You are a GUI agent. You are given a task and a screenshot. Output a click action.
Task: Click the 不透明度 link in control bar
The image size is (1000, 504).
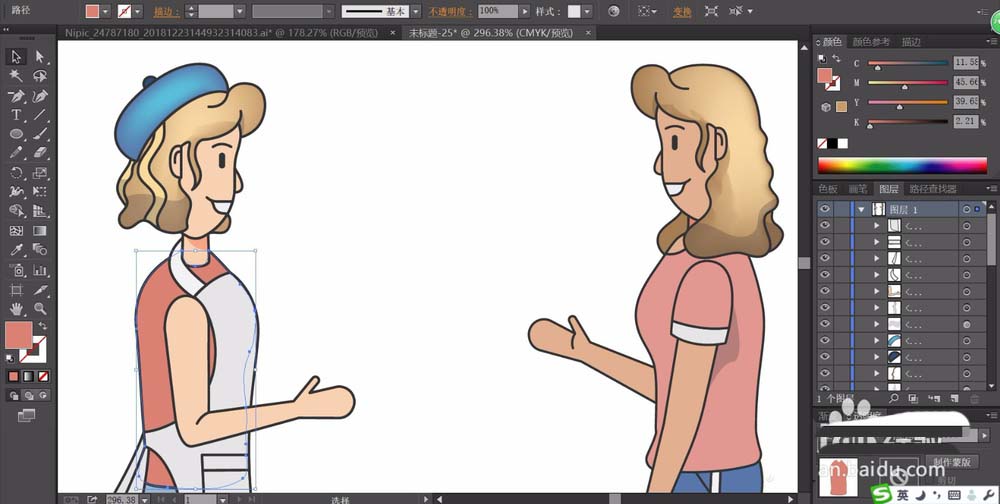tap(451, 11)
